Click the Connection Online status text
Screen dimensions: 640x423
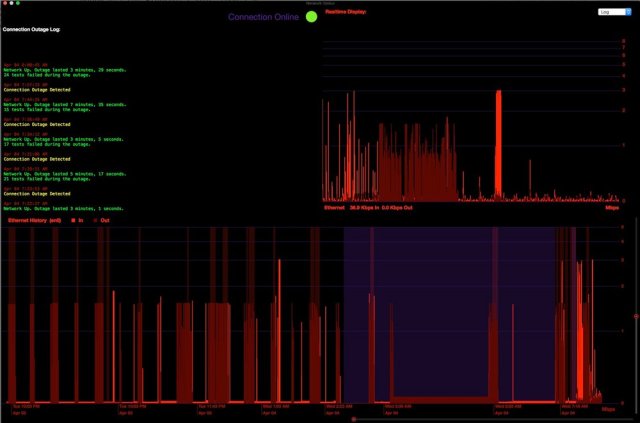pos(265,17)
